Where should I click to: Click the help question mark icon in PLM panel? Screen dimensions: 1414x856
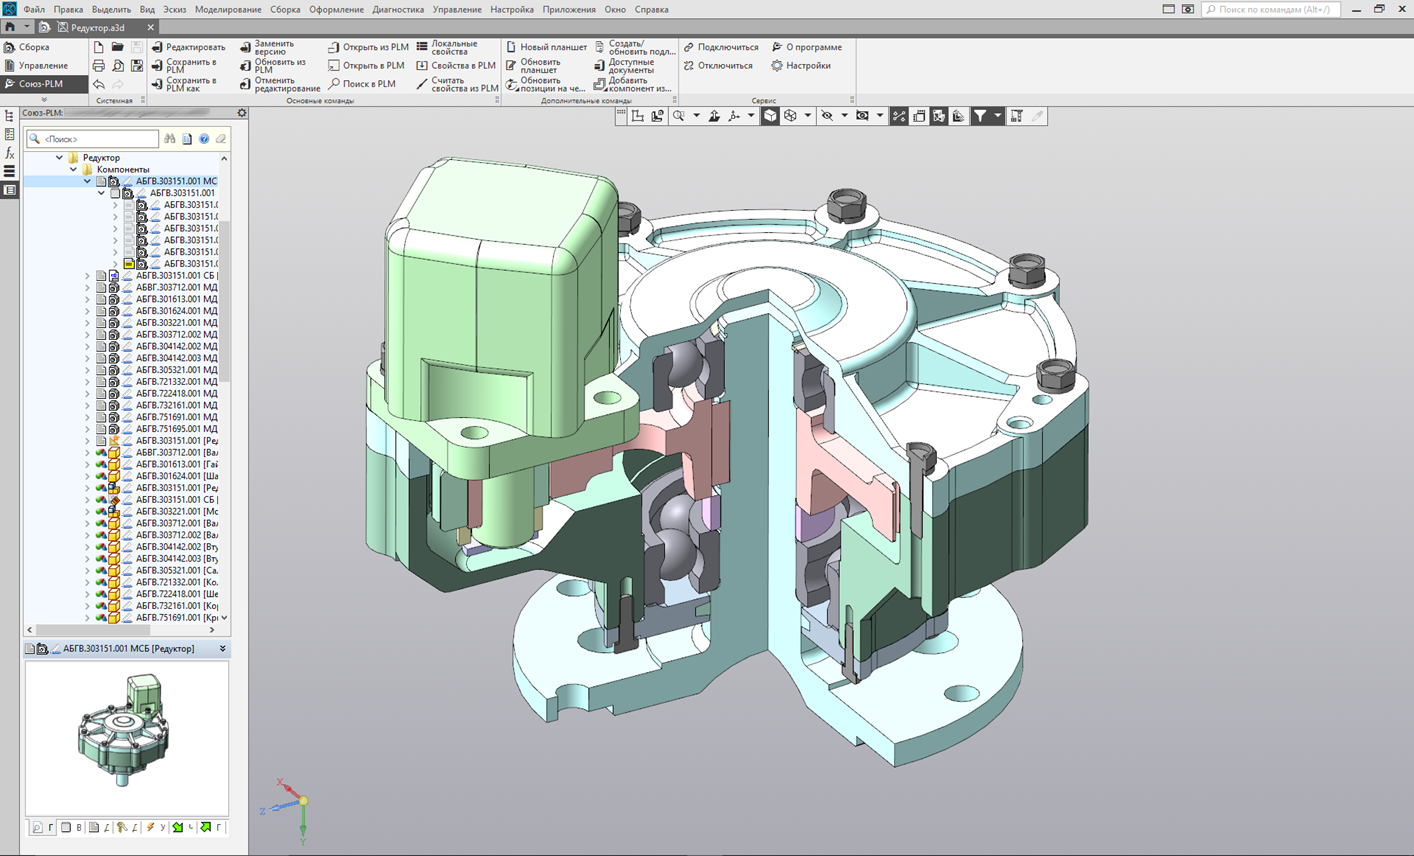tap(204, 139)
